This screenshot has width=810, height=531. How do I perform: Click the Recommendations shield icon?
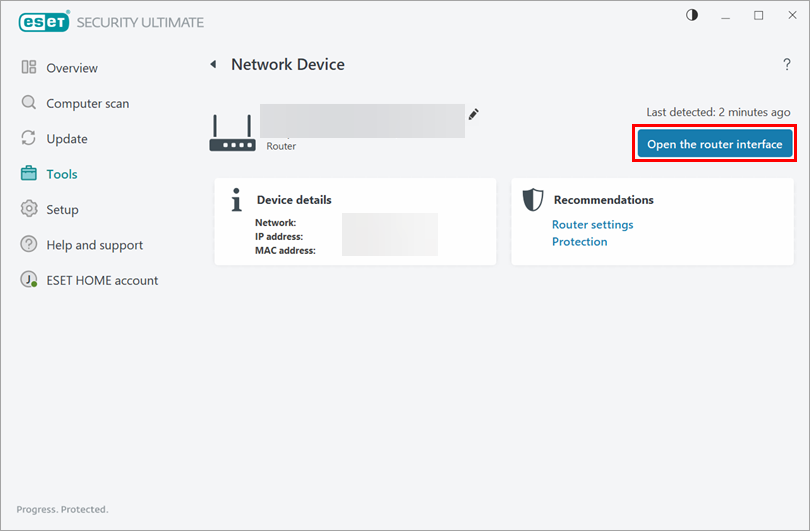click(533, 200)
